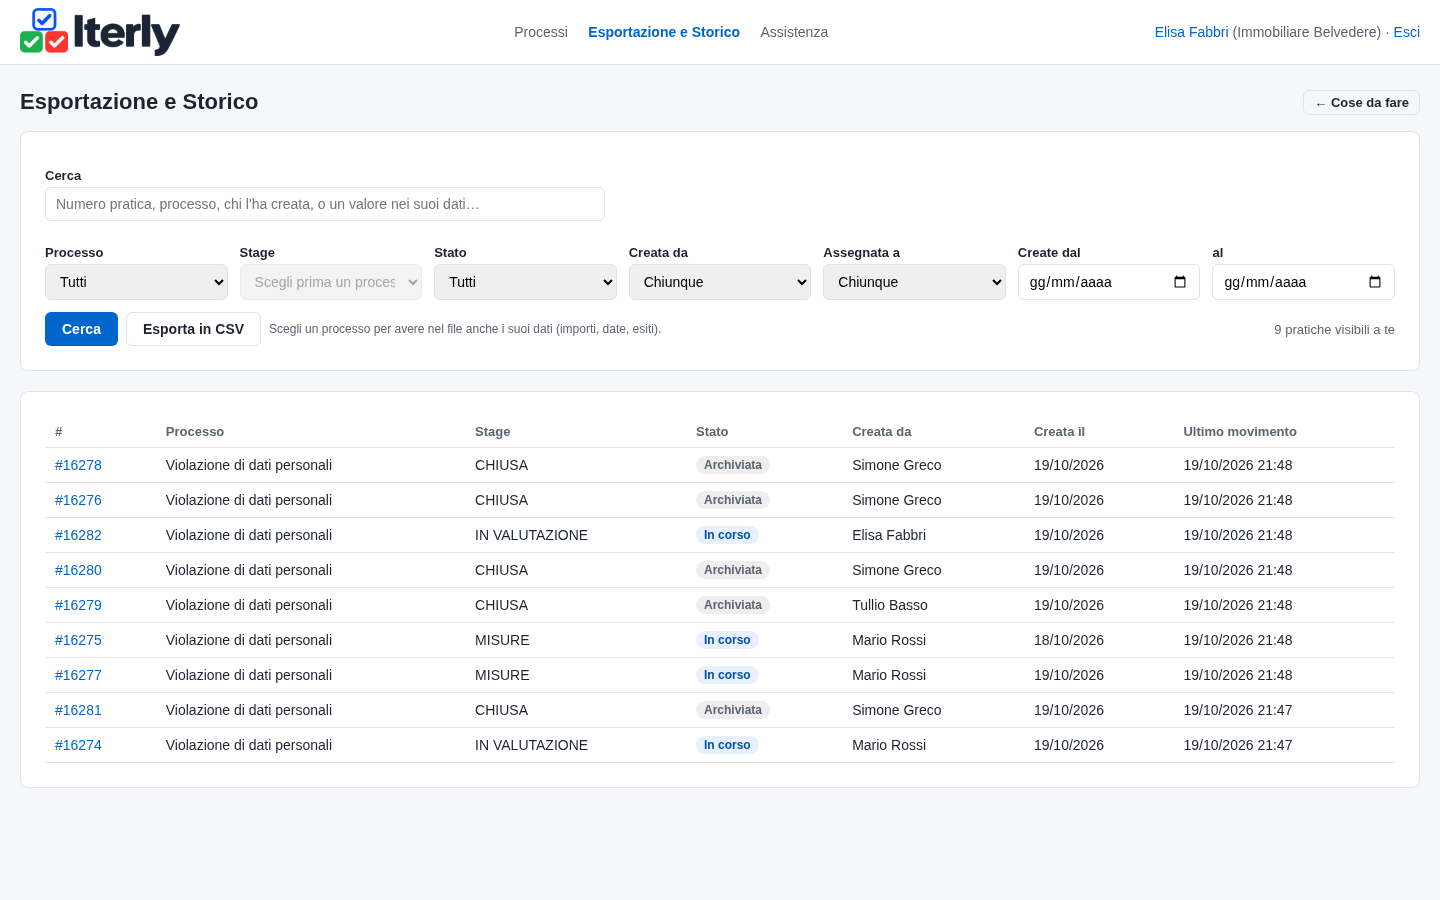Focus the Cerca search field

point(325,204)
